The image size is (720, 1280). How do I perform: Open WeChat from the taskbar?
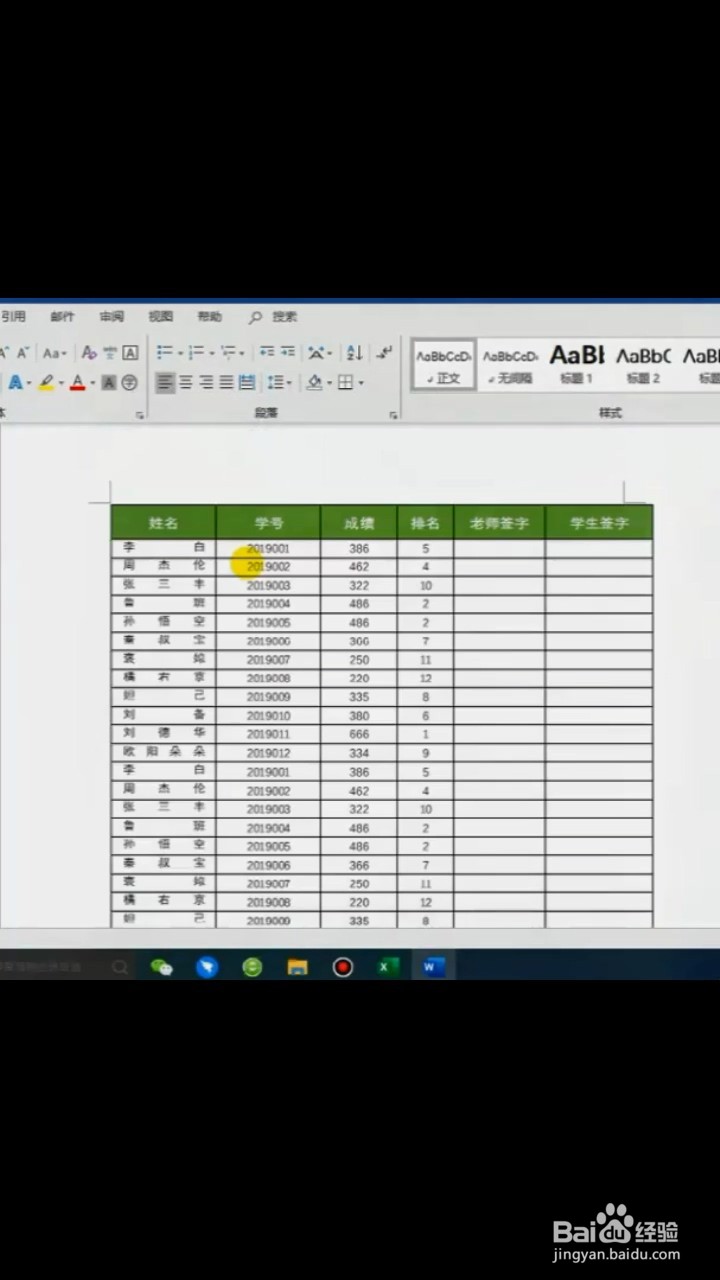(x=161, y=966)
